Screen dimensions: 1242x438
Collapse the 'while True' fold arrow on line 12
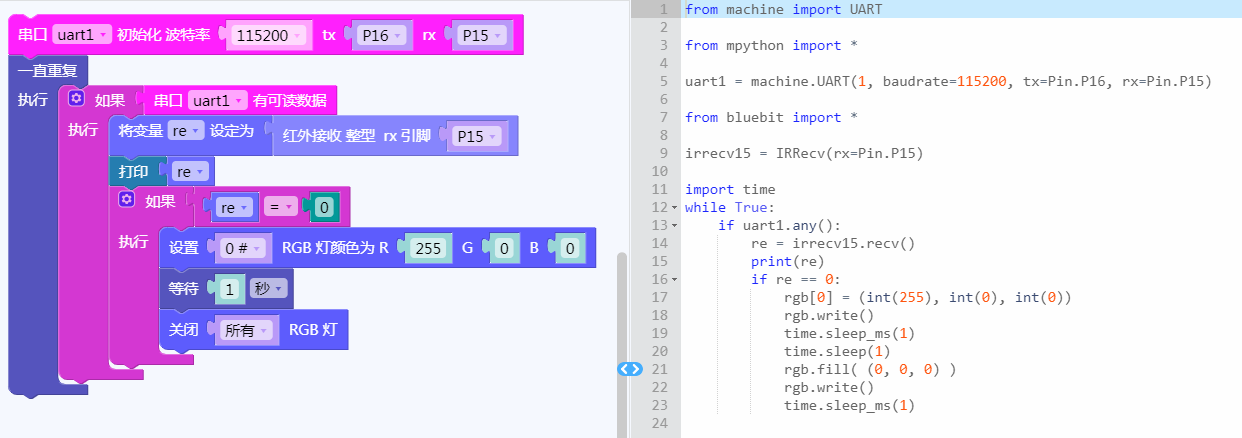point(675,208)
